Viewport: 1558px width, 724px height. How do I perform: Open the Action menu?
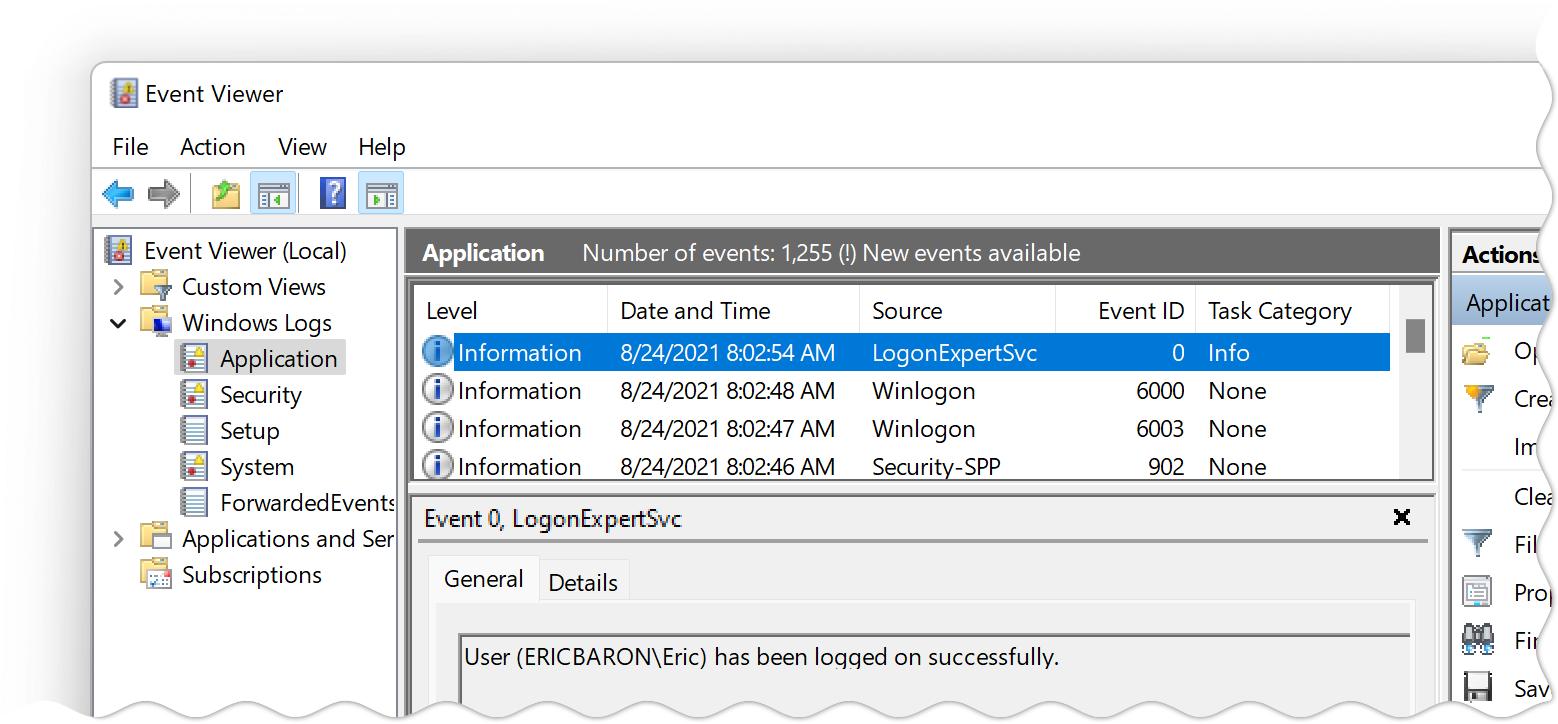212,147
